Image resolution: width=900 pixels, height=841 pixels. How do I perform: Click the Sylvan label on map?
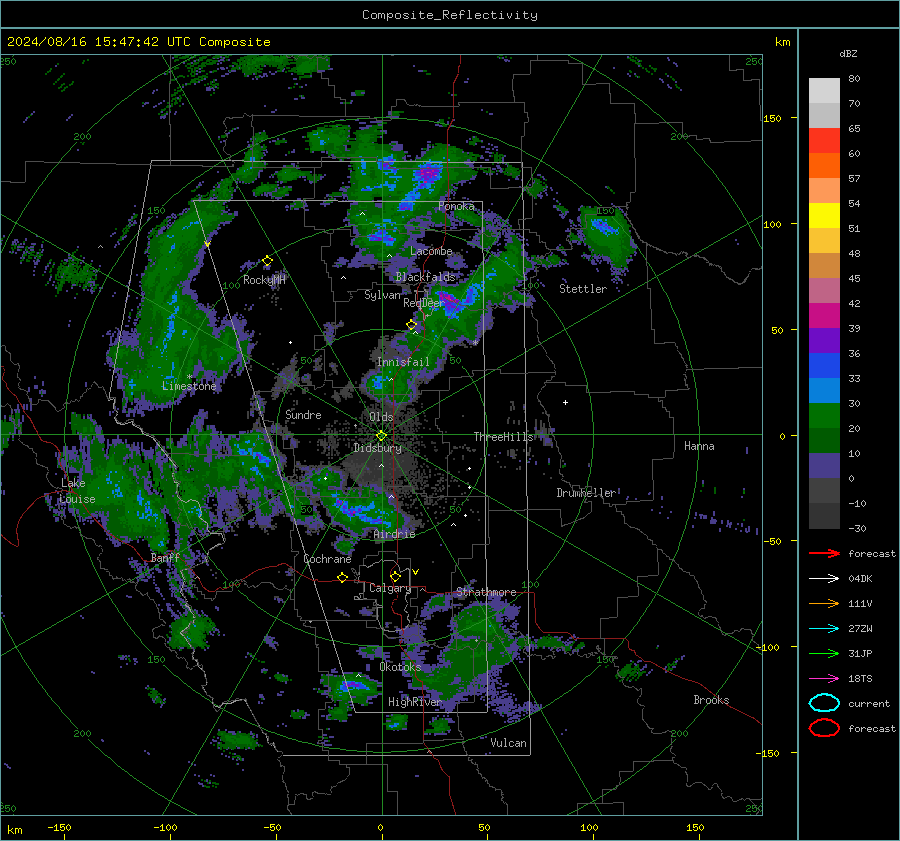(x=382, y=295)
